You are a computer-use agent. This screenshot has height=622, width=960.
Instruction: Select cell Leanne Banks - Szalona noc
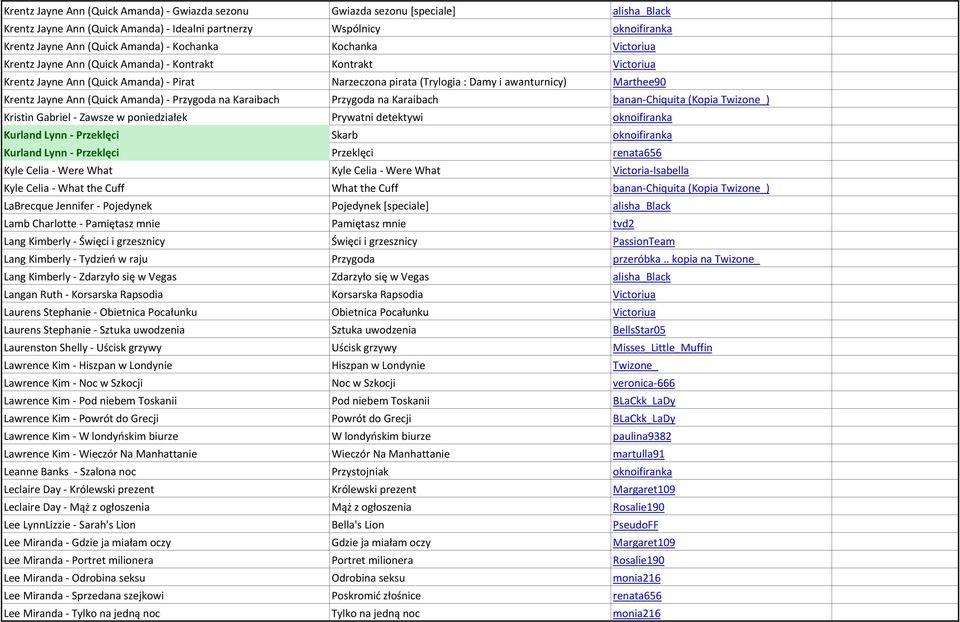click(x=165, y=473)
